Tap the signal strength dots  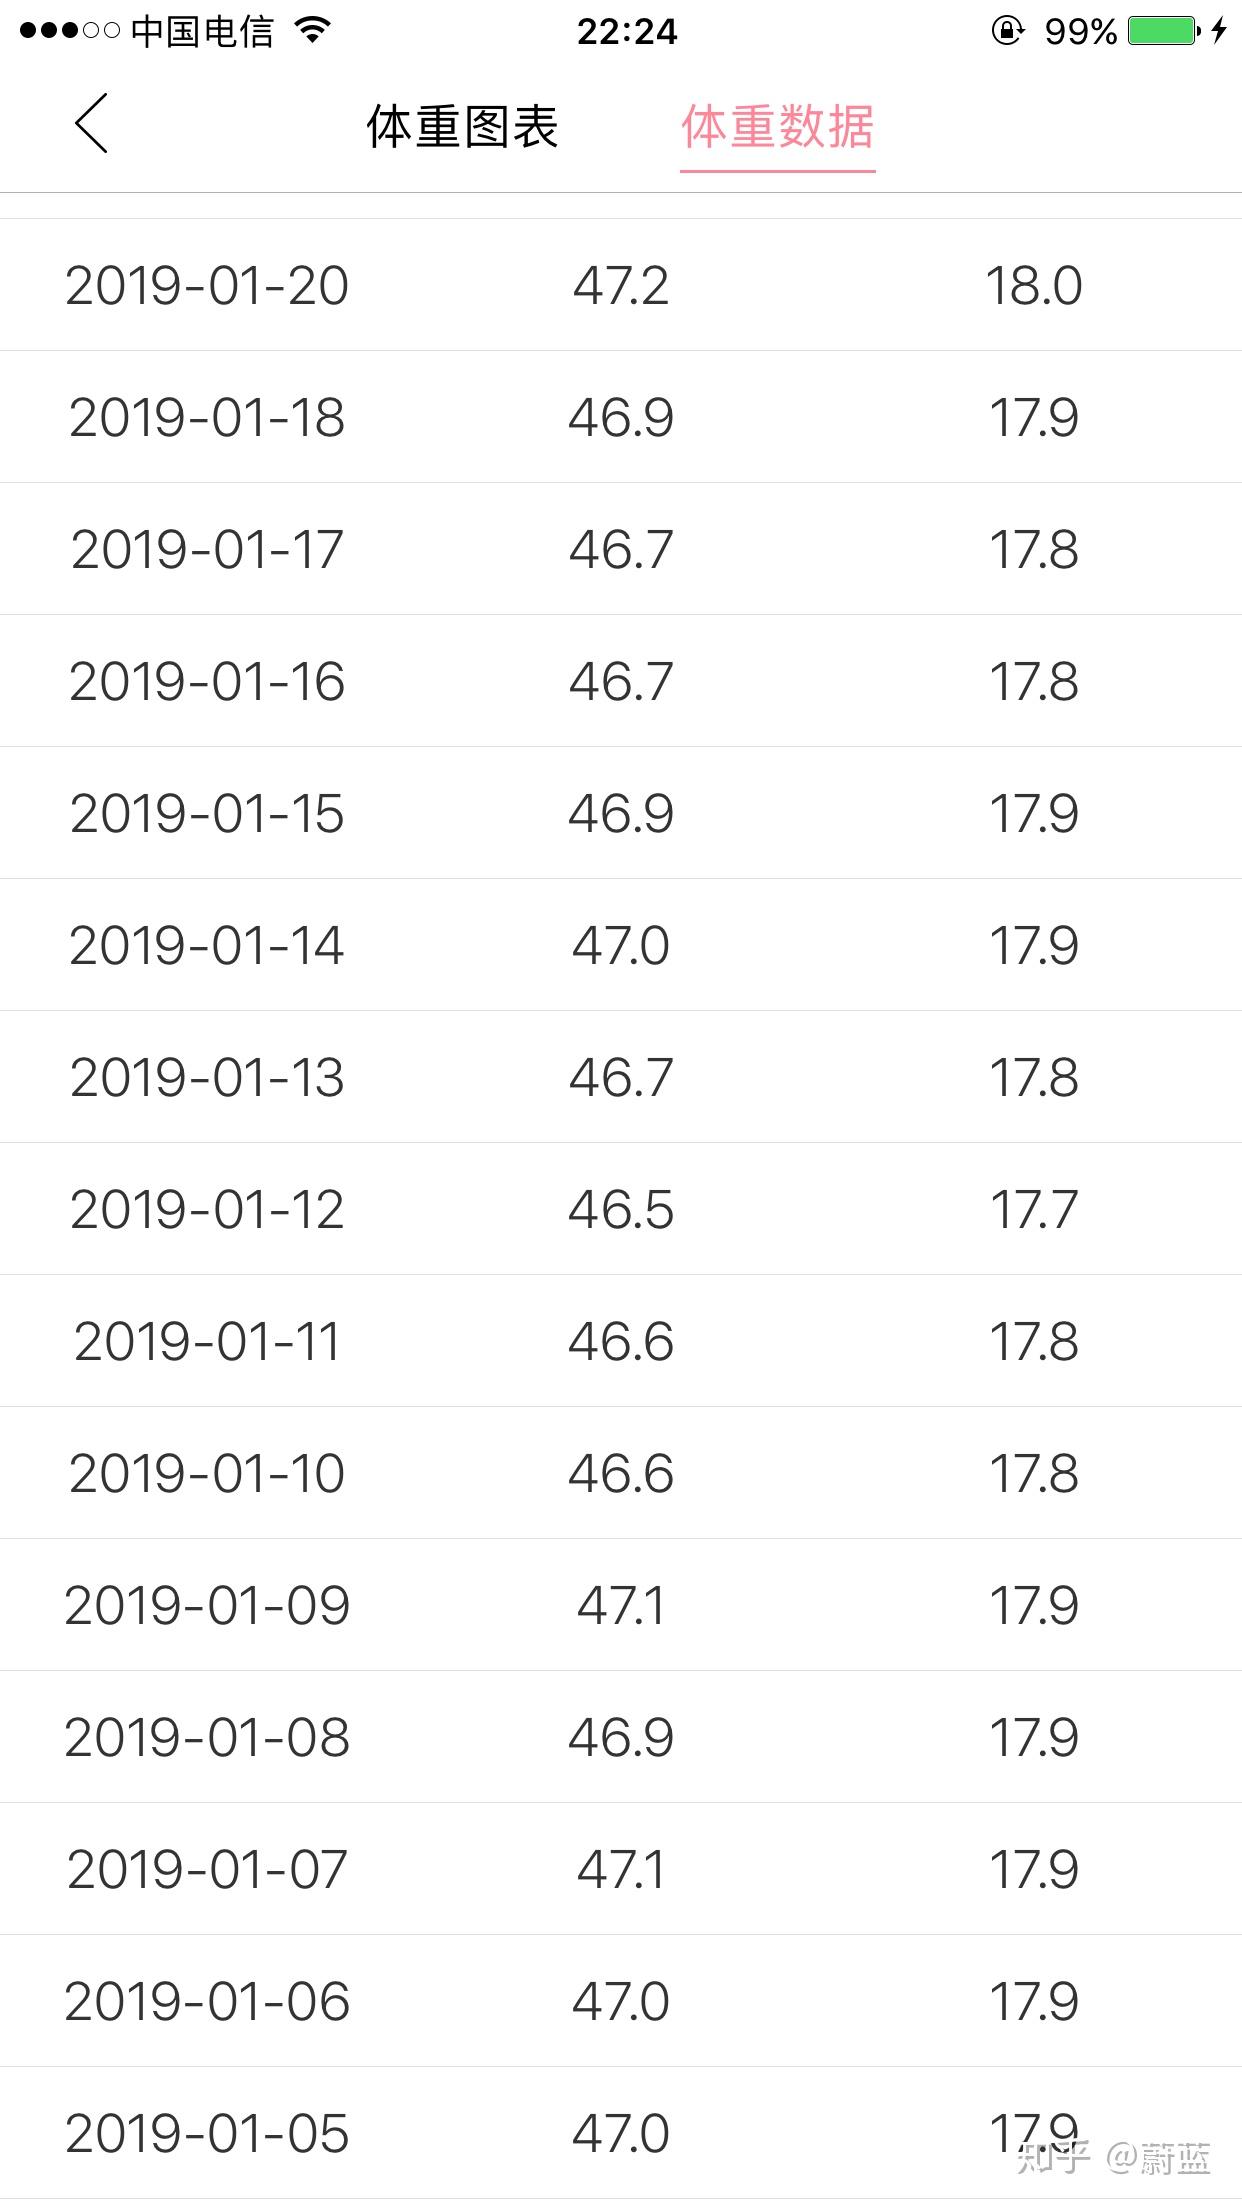[69, 31]
